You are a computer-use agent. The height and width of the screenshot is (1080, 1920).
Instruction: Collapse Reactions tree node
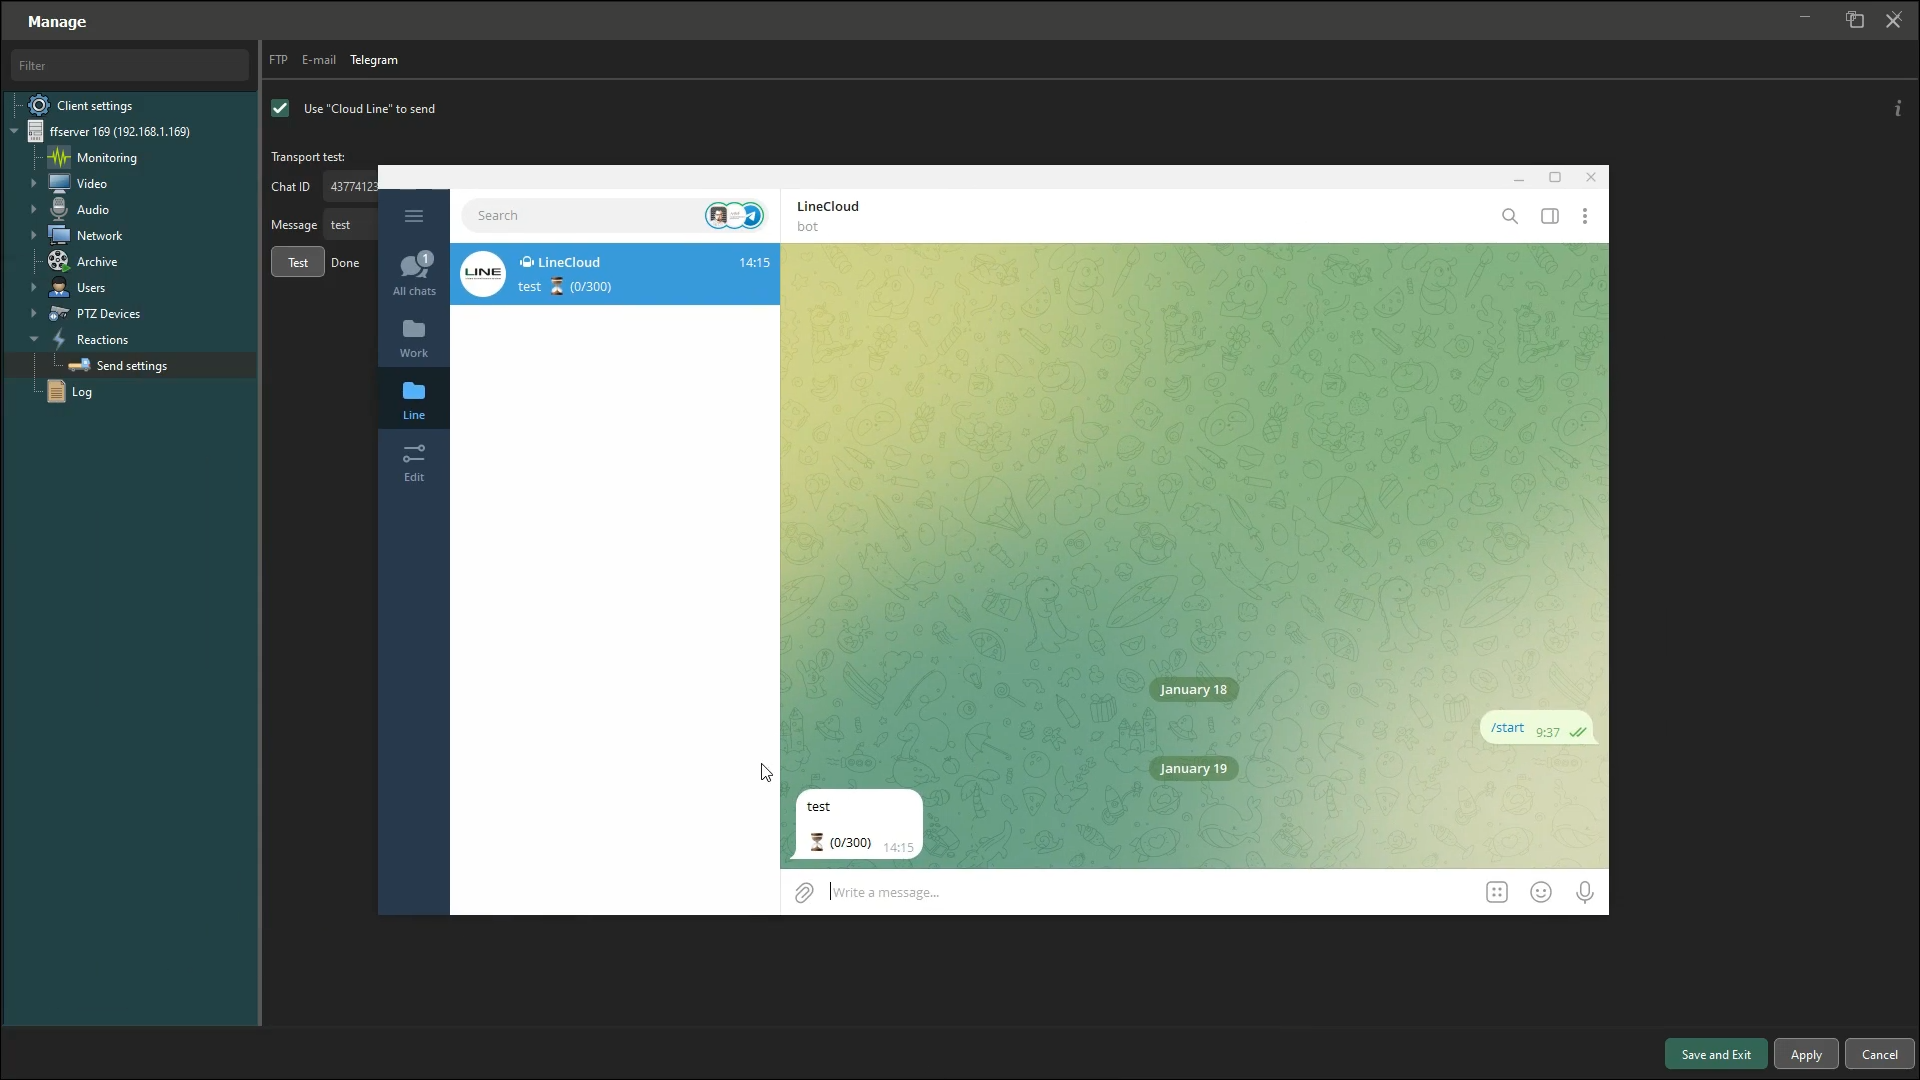(x=34, y=339)
